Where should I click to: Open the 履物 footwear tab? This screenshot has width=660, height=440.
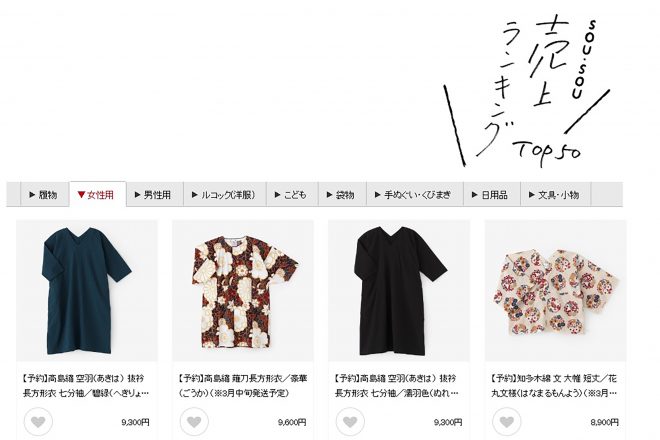point(45,195)
